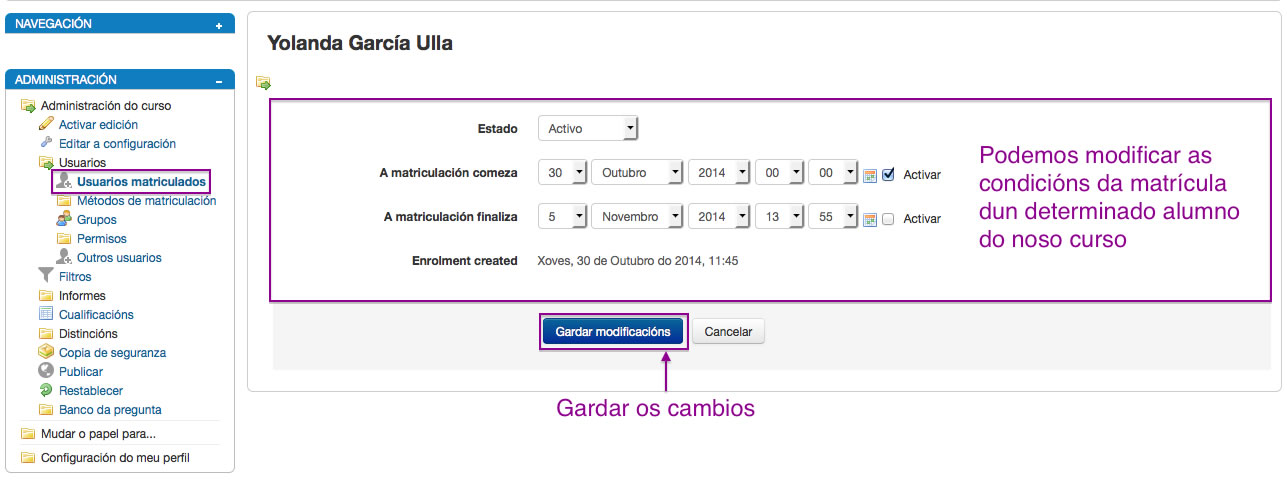1287x484 pixels.
Task: Open the end minute dropdown showing 55
Action: point(833,217)
